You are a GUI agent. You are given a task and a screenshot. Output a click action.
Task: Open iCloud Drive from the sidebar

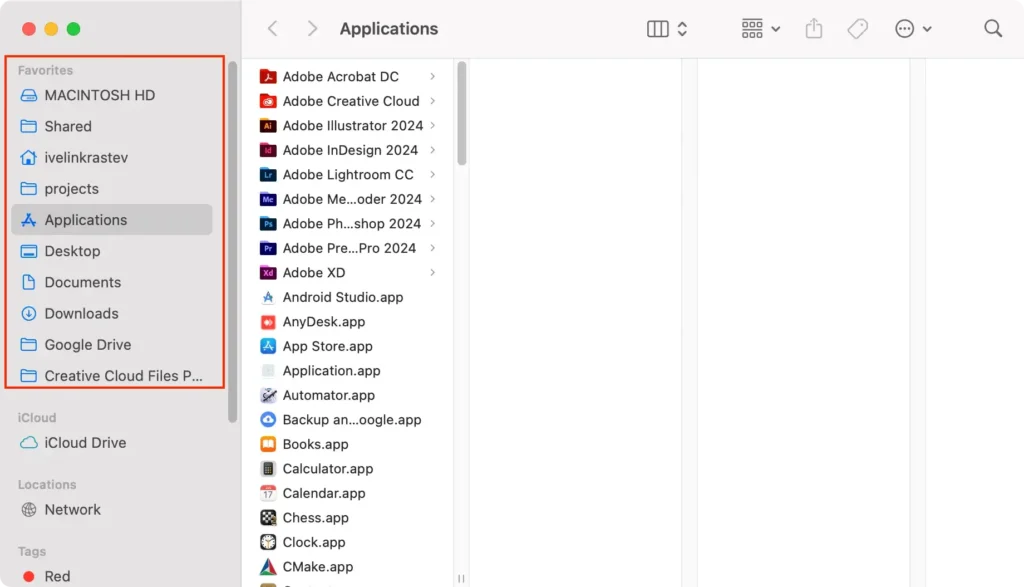(x=85, y=442)
